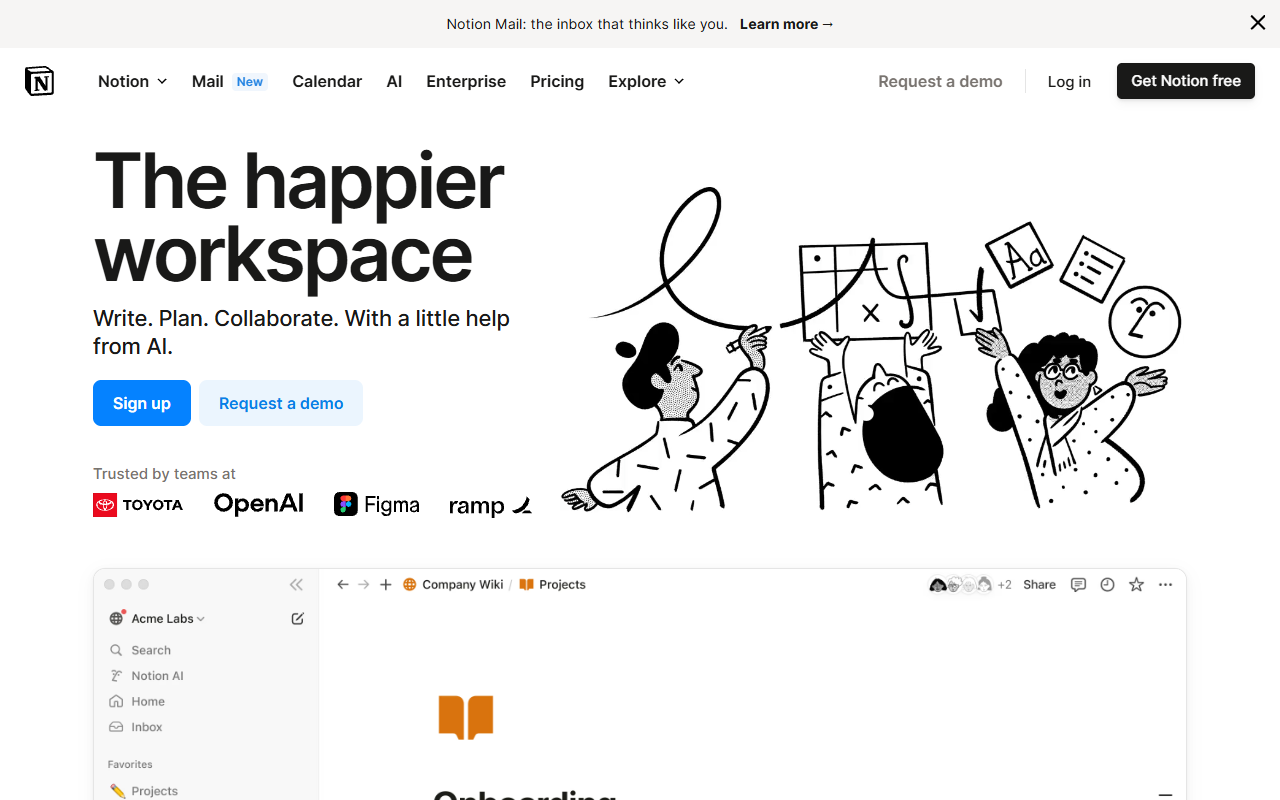Click the plus icon to add page
This screenshot has width=1280, height=800.
point(386,585)
